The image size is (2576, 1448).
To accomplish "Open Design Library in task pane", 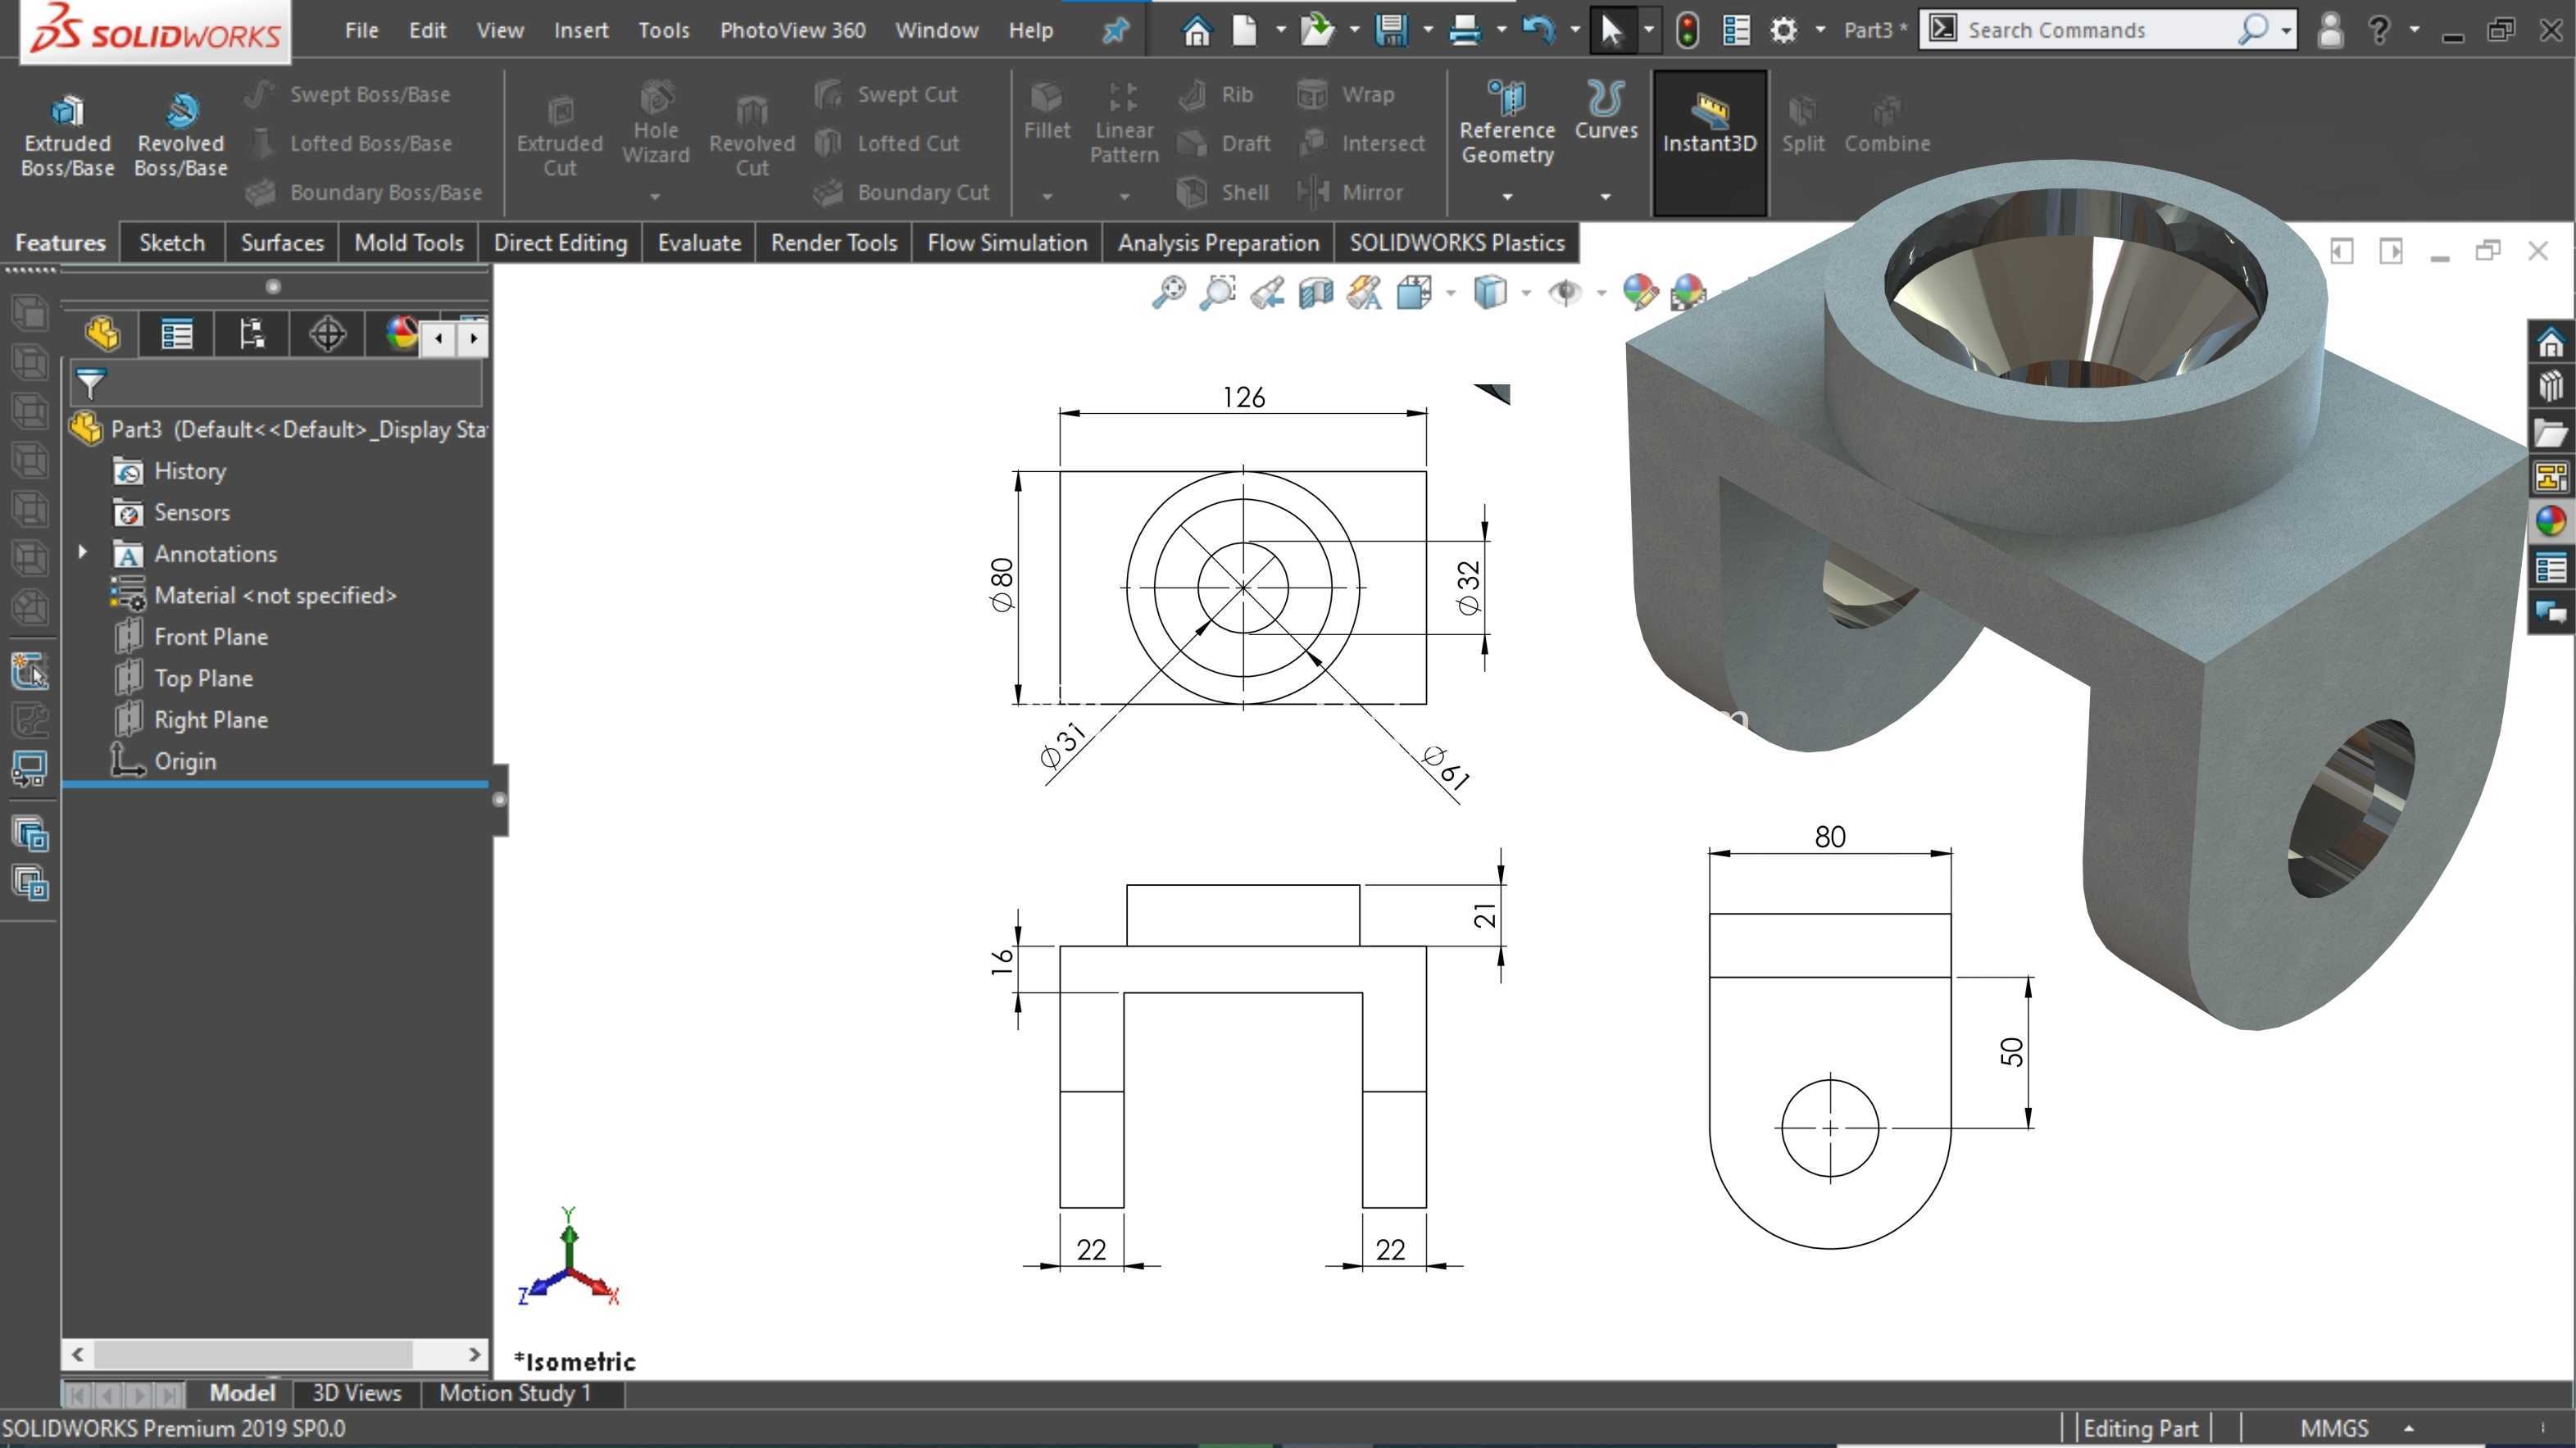I will pyautogui.click(x=2550, y=387).
